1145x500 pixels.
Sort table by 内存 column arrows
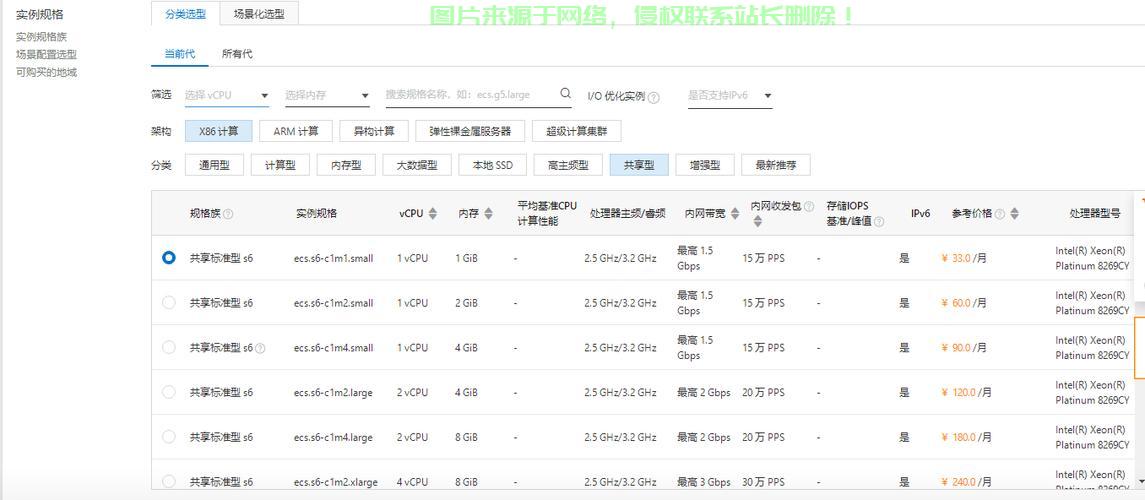click(488, 213)
